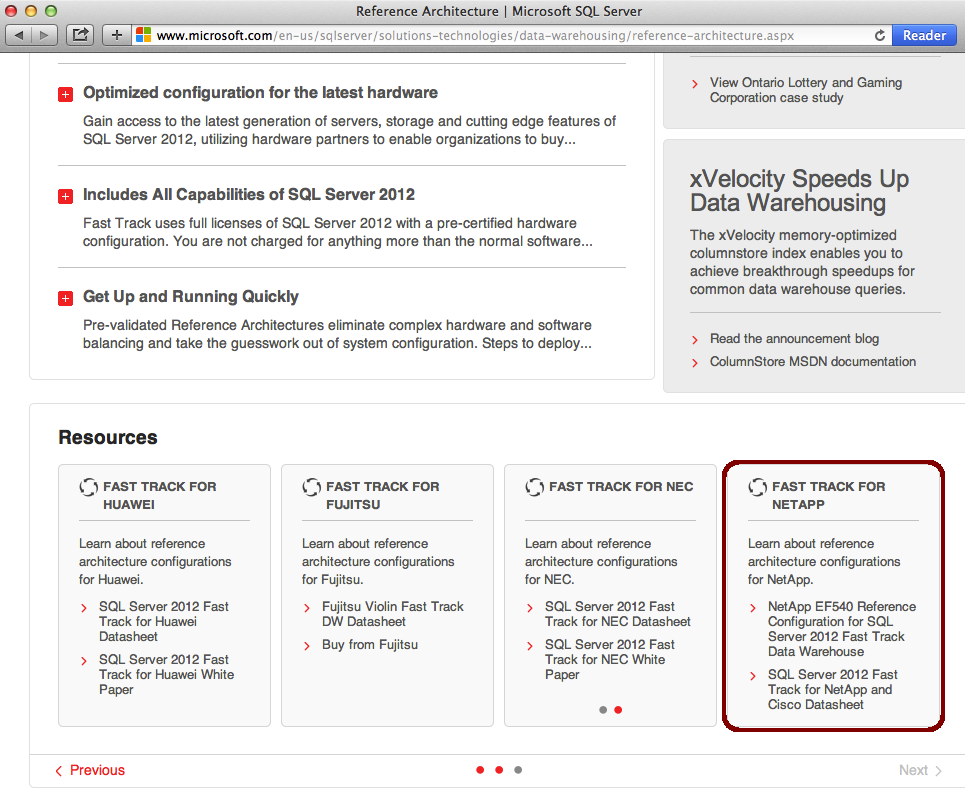
Task: Go back with Safari's back arrow
Action: pyautogui.click(x=18, y=35)
